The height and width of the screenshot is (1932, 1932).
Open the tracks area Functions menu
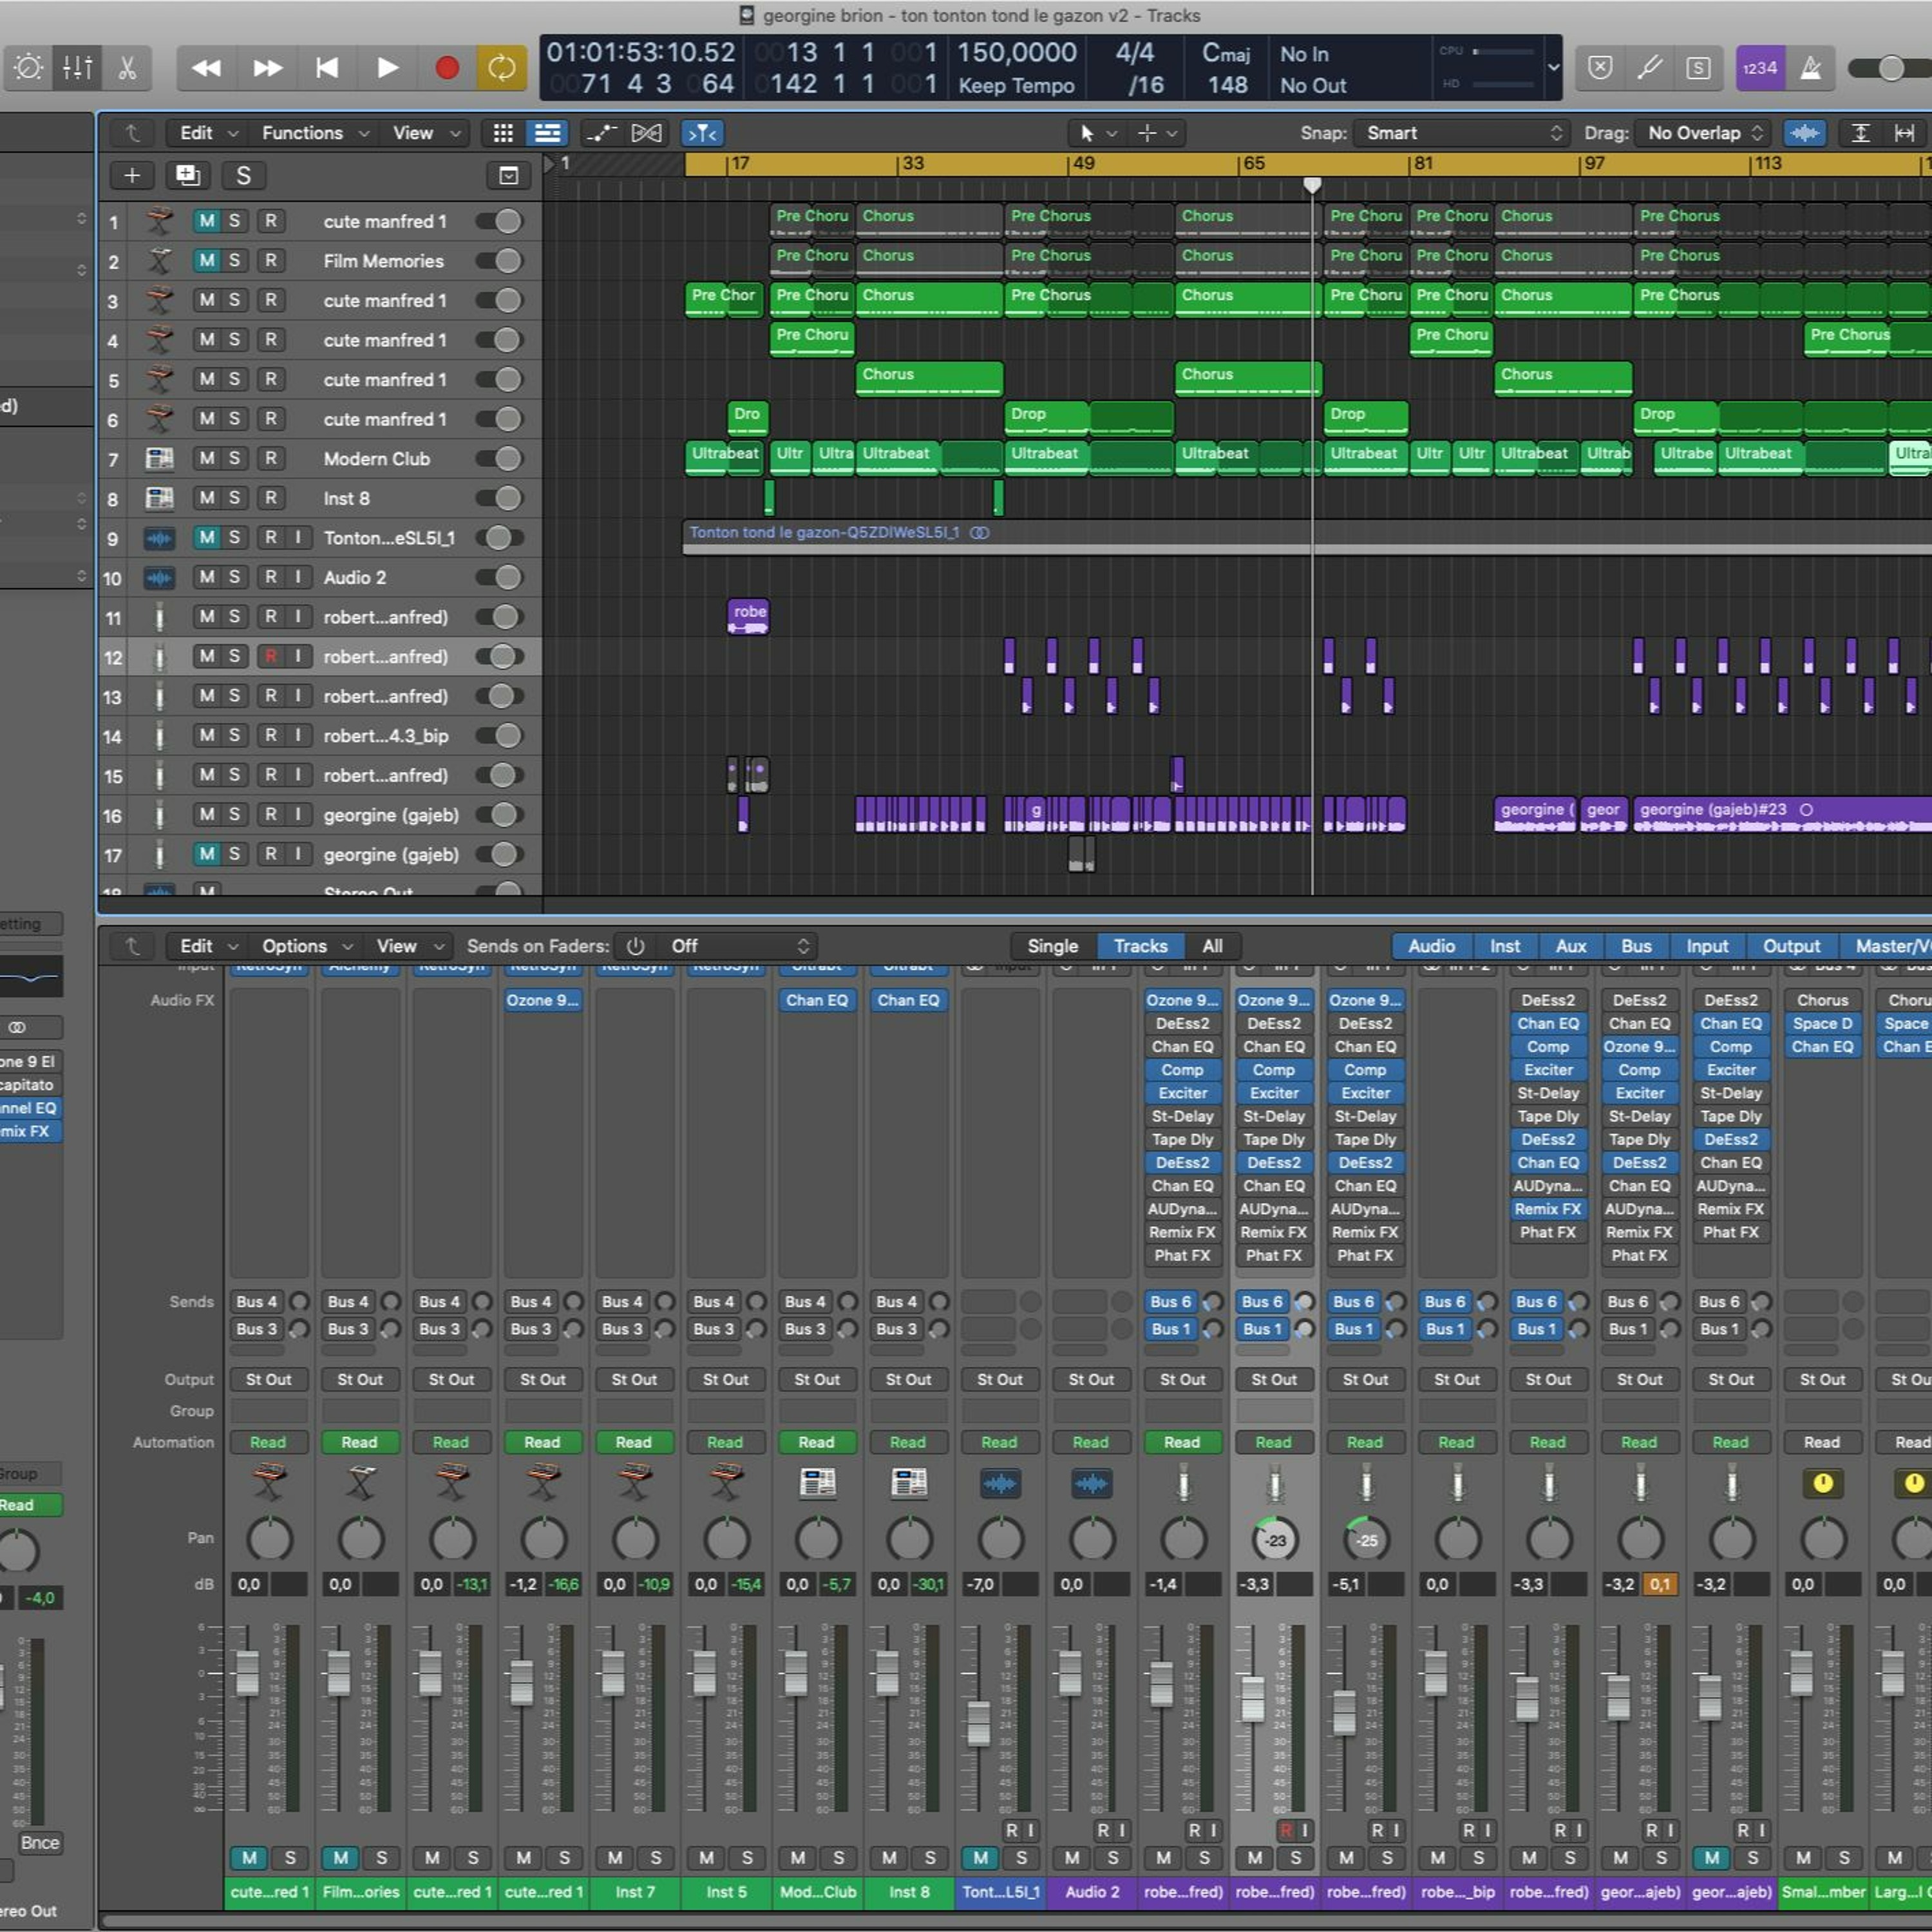(315, 133)
